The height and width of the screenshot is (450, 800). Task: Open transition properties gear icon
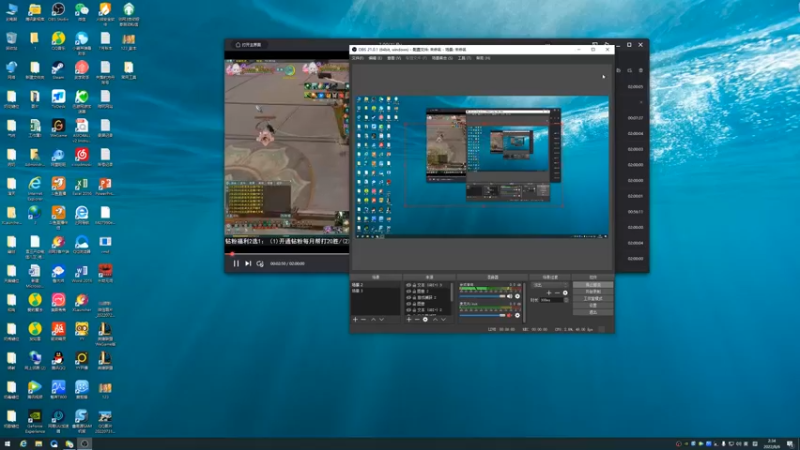click(x=565, y=293)
